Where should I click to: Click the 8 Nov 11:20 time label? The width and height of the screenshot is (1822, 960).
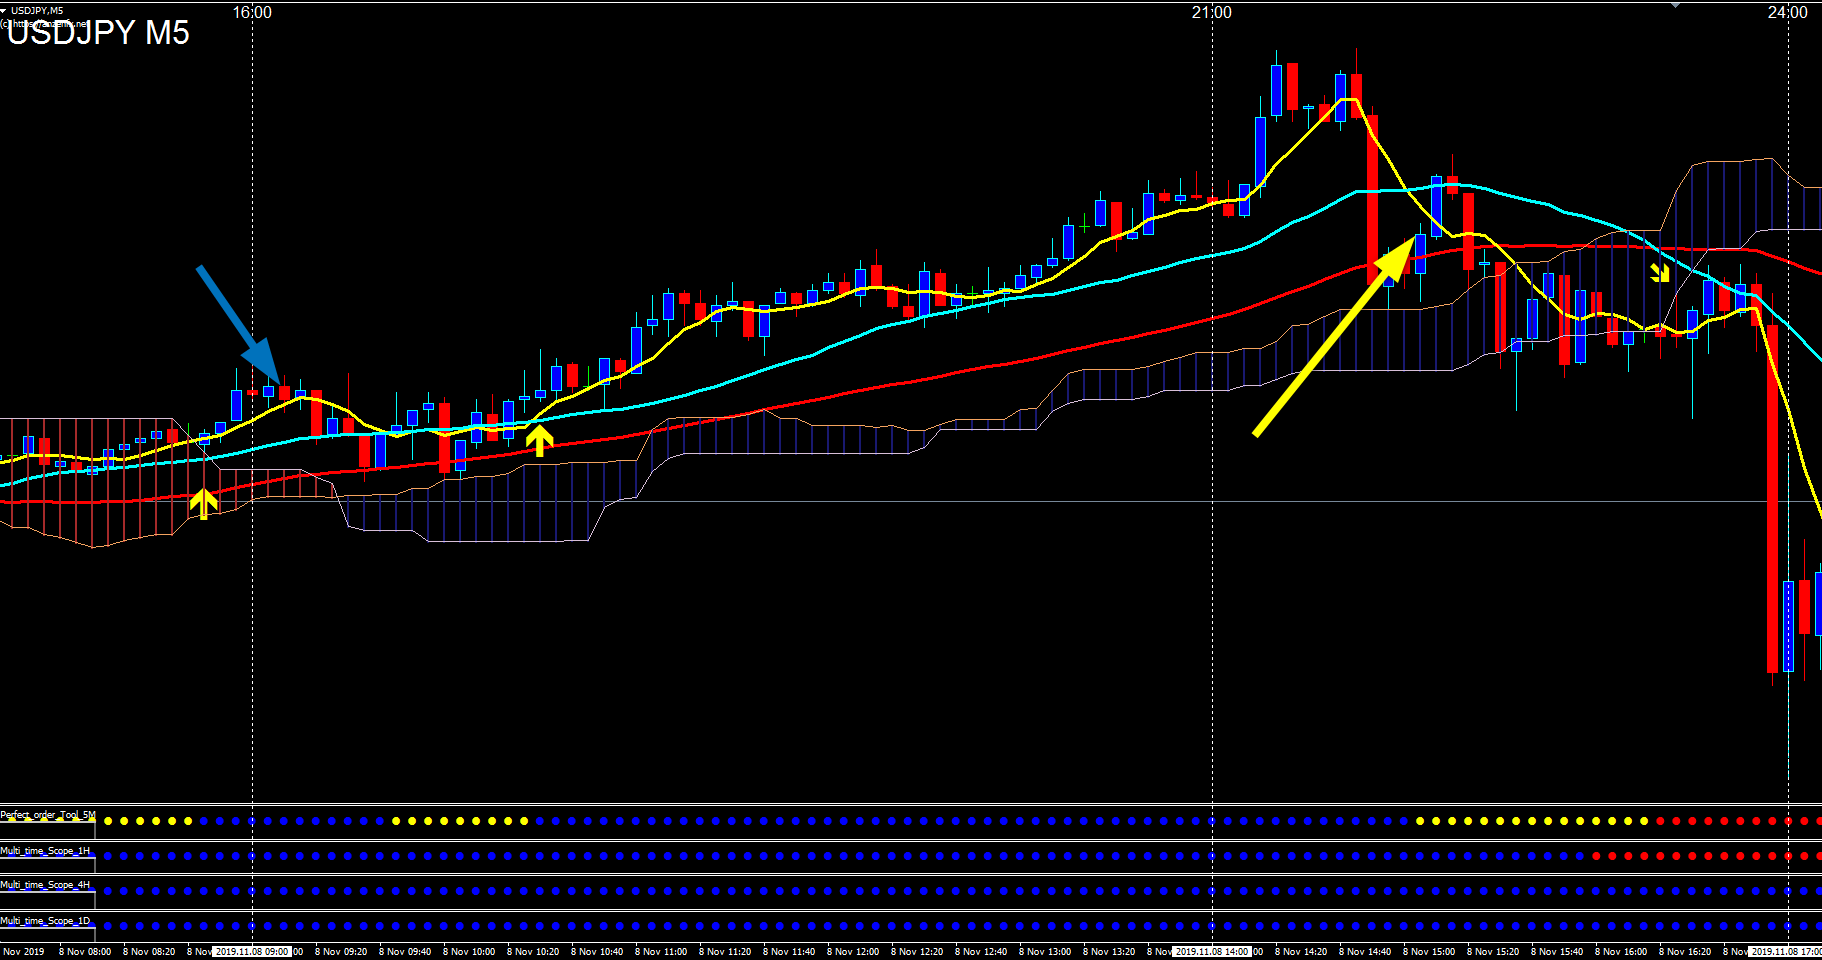pos(725,952)
